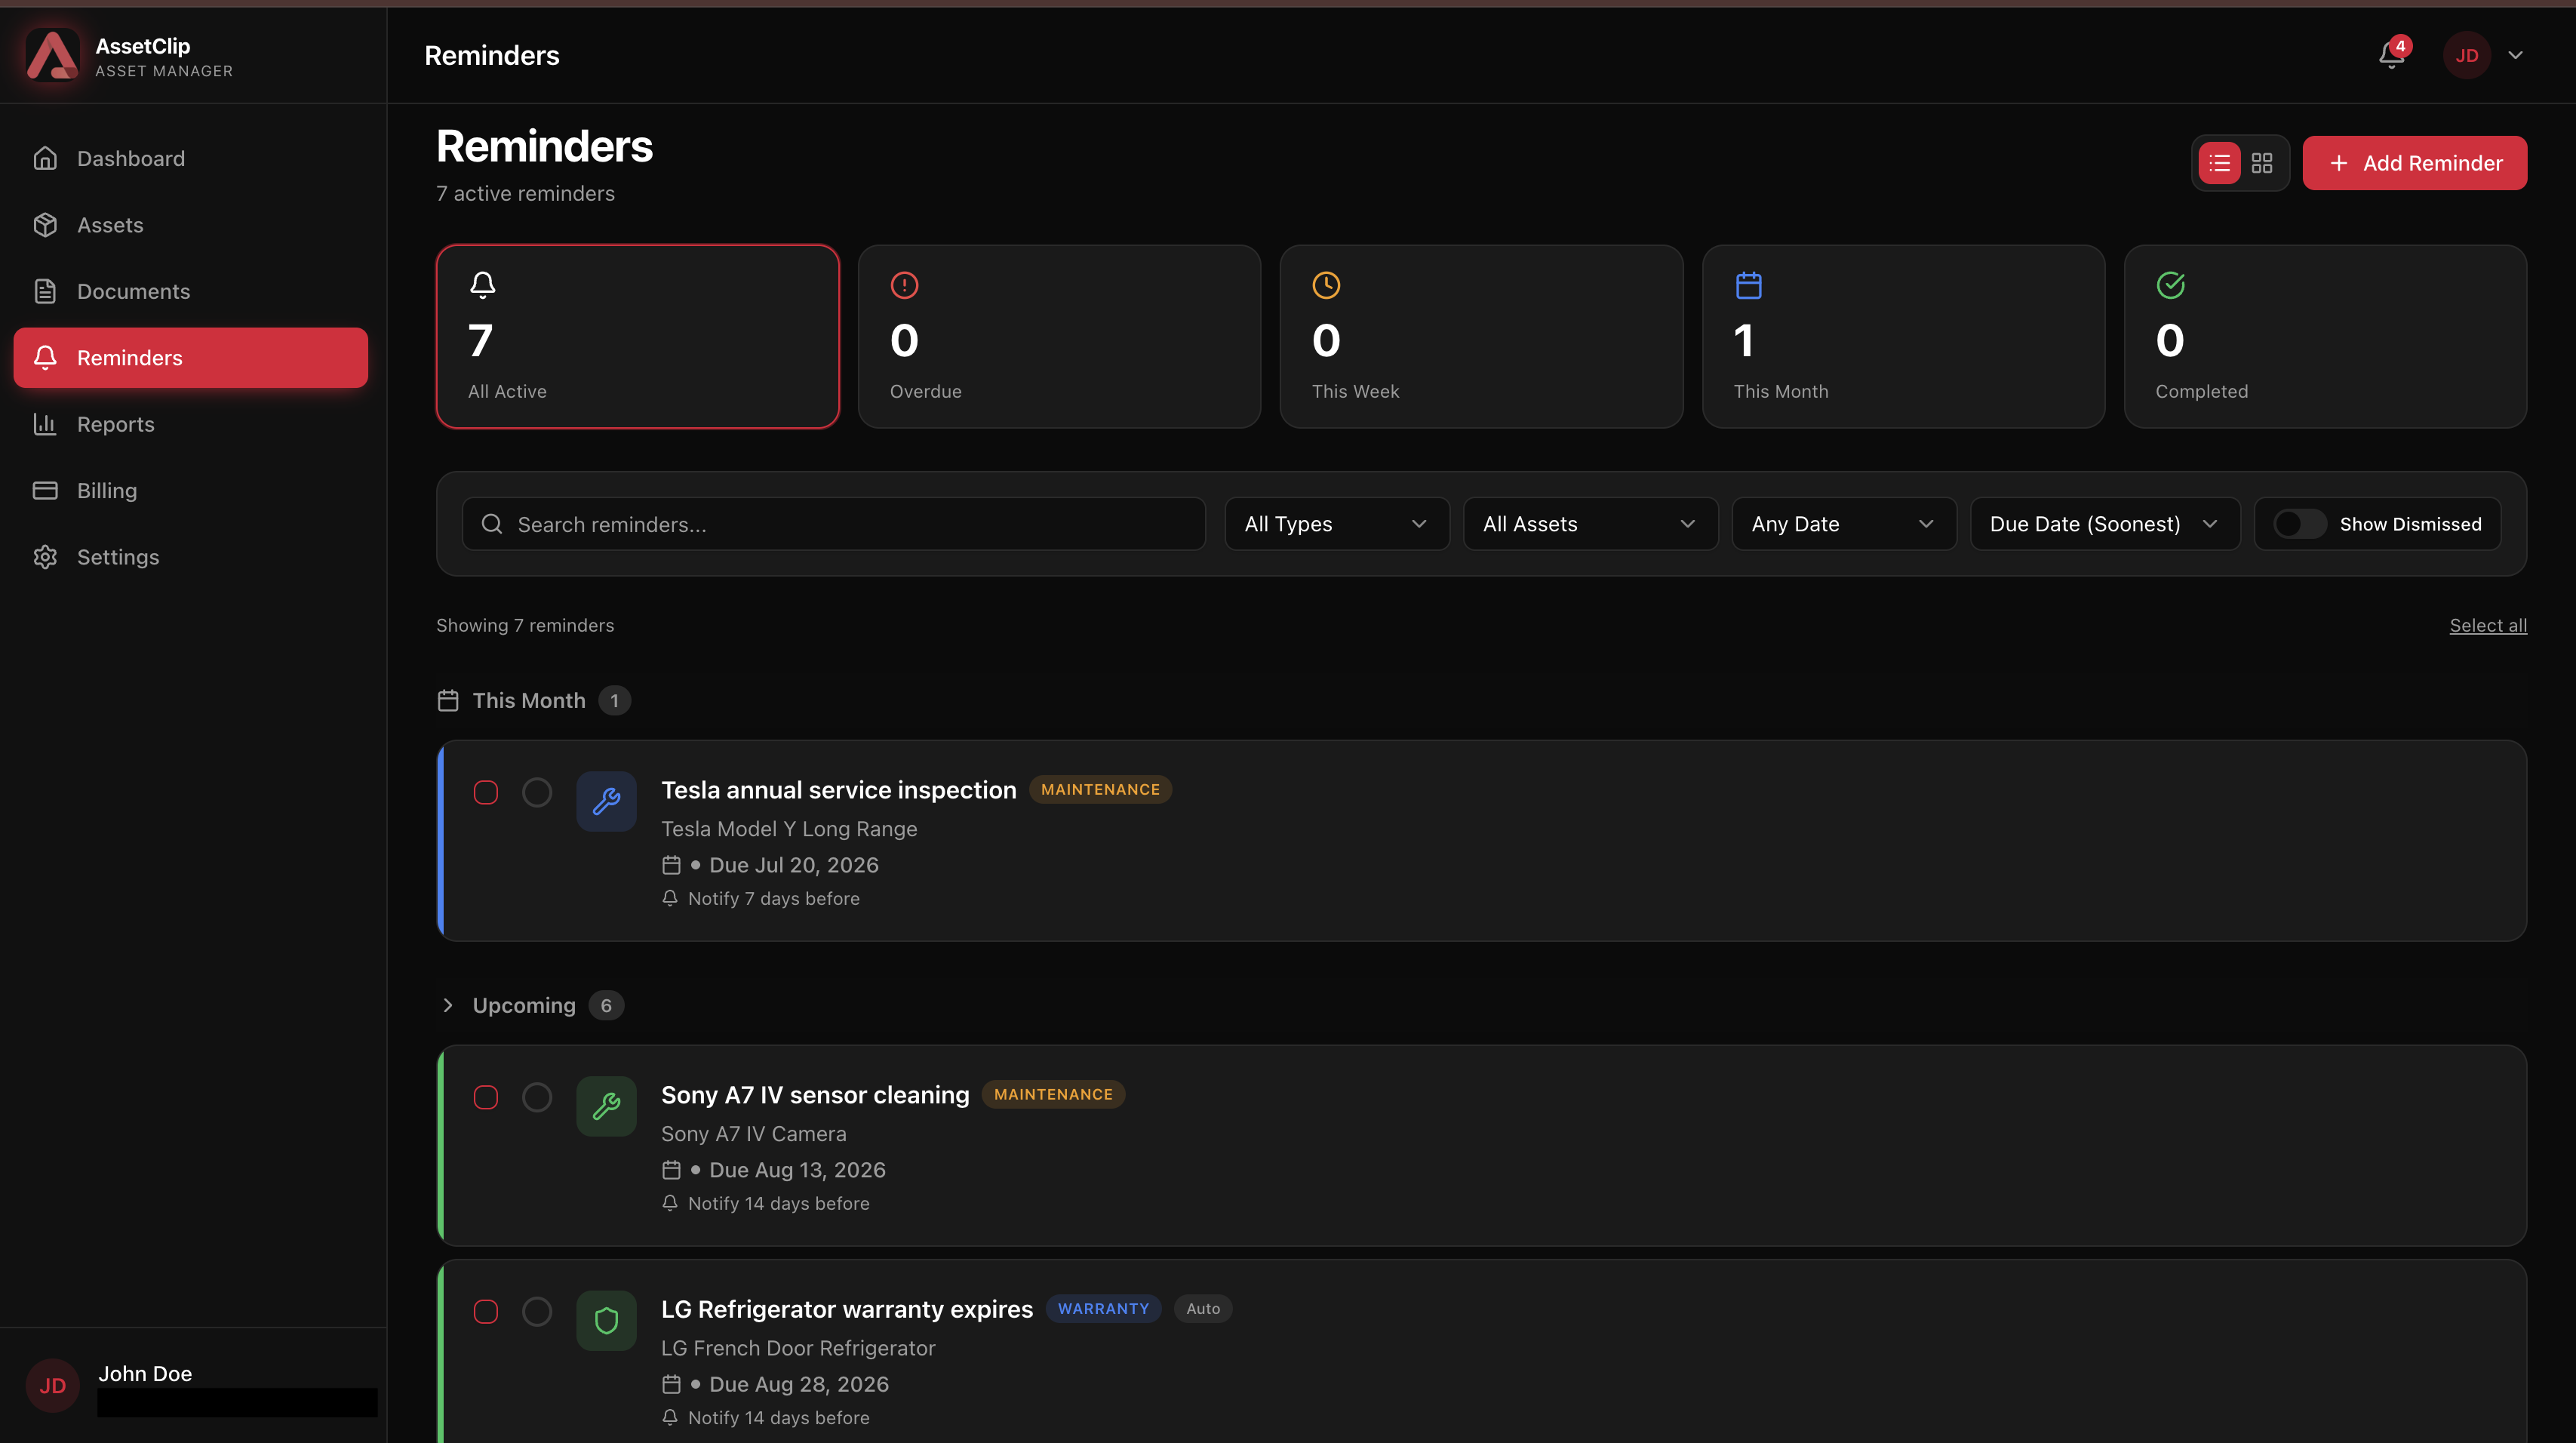Image resolution: width=2576 pixels, height=1443 pixels.
Task: Click the AssetClip logo icon
Action: [52, 55]
